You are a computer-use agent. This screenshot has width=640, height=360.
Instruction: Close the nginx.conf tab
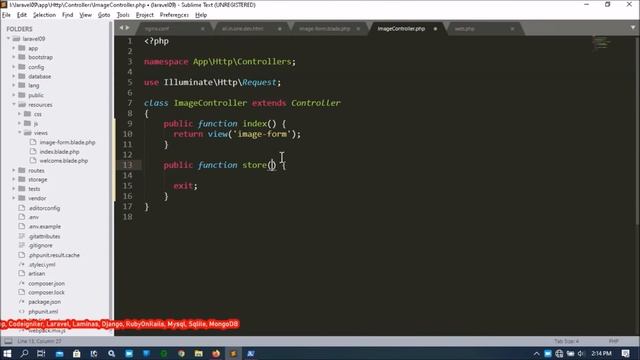click(202, 29)
